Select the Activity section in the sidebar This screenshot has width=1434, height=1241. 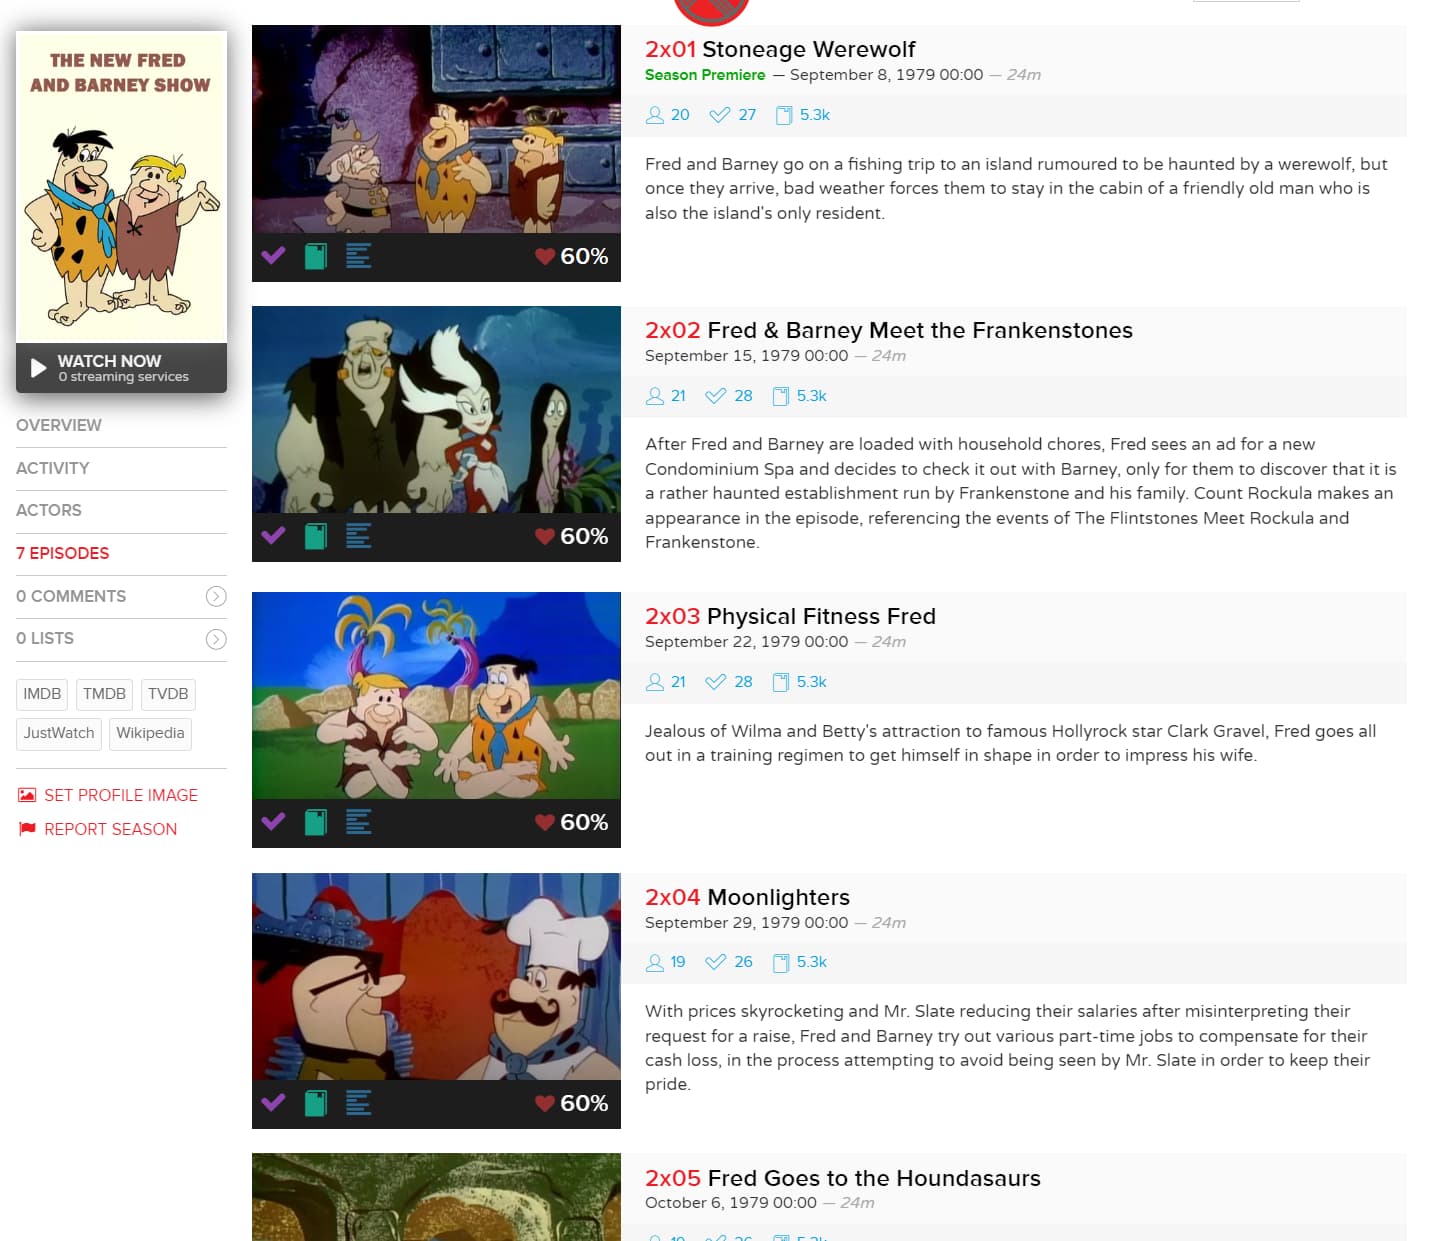tap(53, 468)
